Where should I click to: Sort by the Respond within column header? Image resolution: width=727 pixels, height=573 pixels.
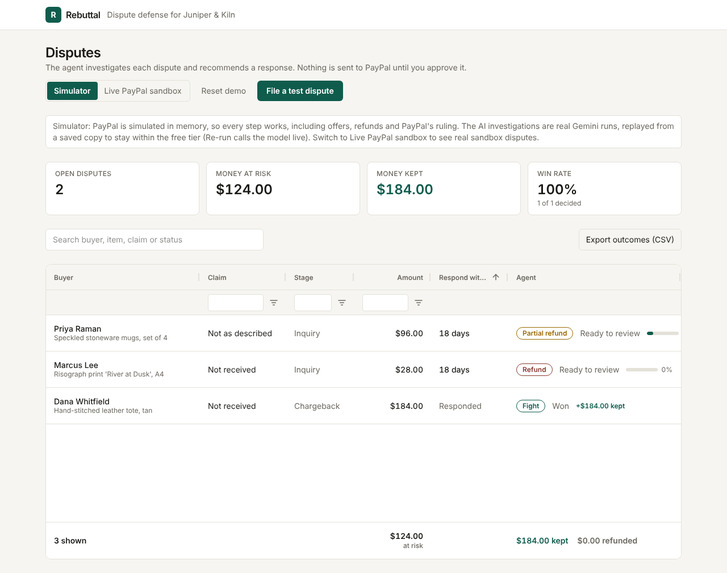(x=462, y=277)
